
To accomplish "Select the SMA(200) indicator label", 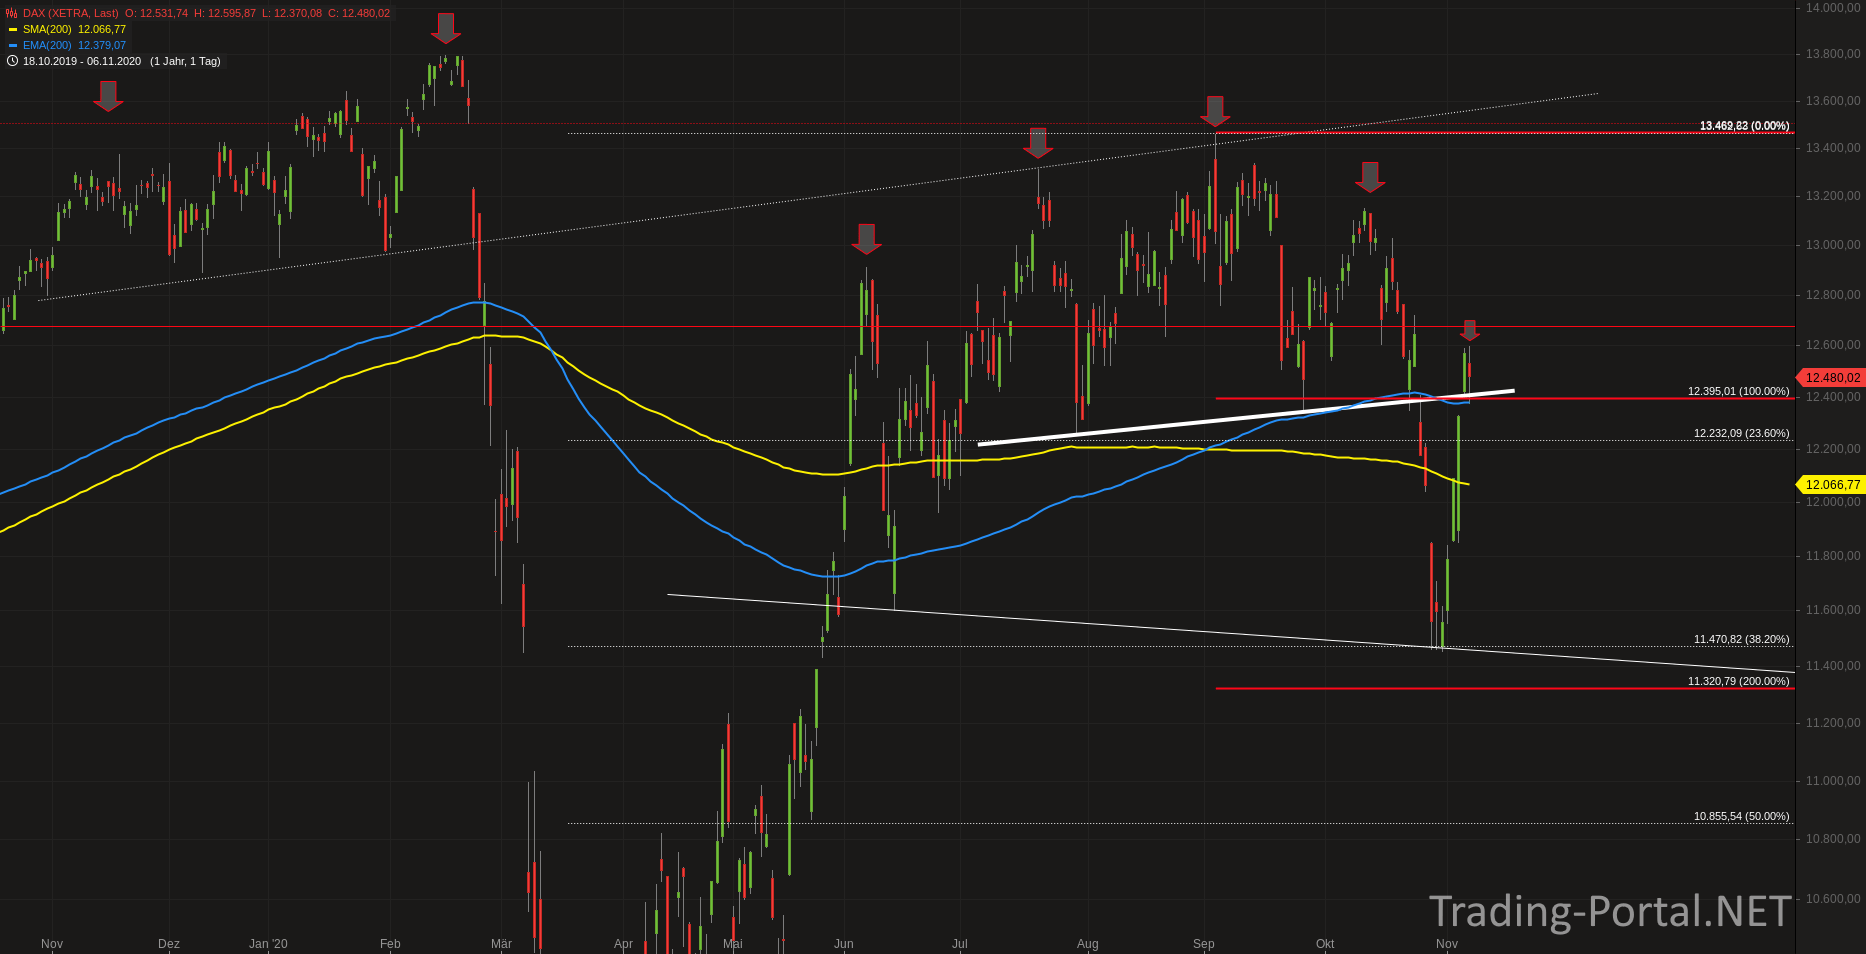I will [x=47, y=30].
